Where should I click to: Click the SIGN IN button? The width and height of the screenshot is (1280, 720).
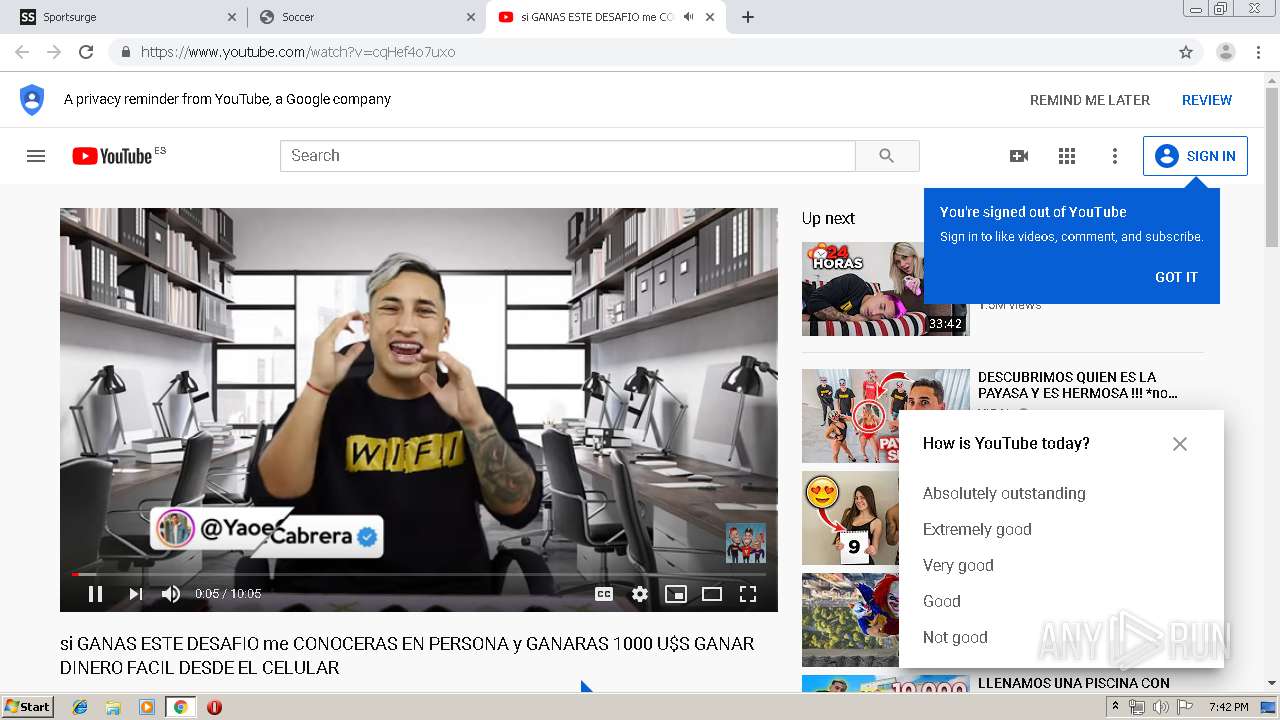pos(1195,156)
